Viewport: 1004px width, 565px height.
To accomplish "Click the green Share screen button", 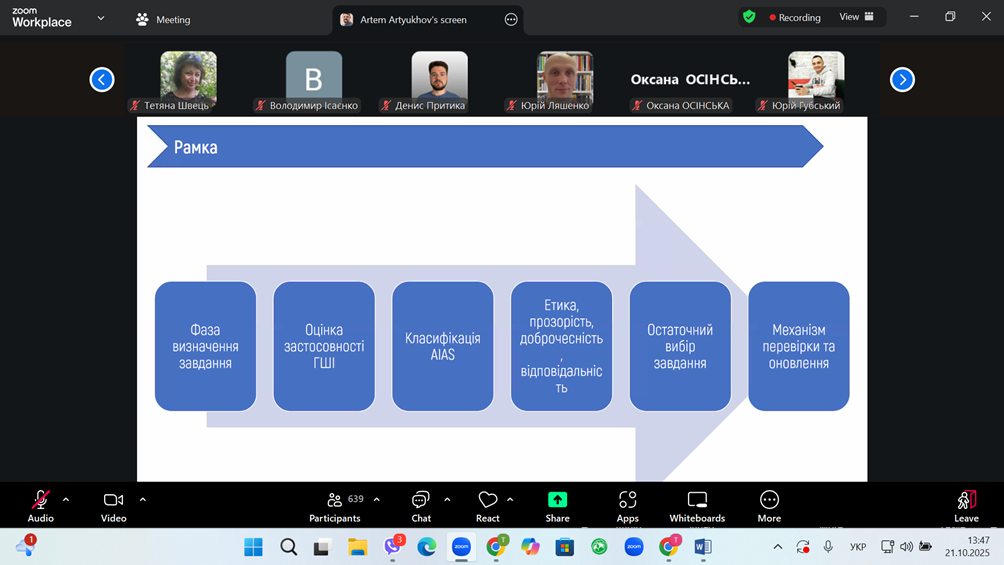I will 557,506.
